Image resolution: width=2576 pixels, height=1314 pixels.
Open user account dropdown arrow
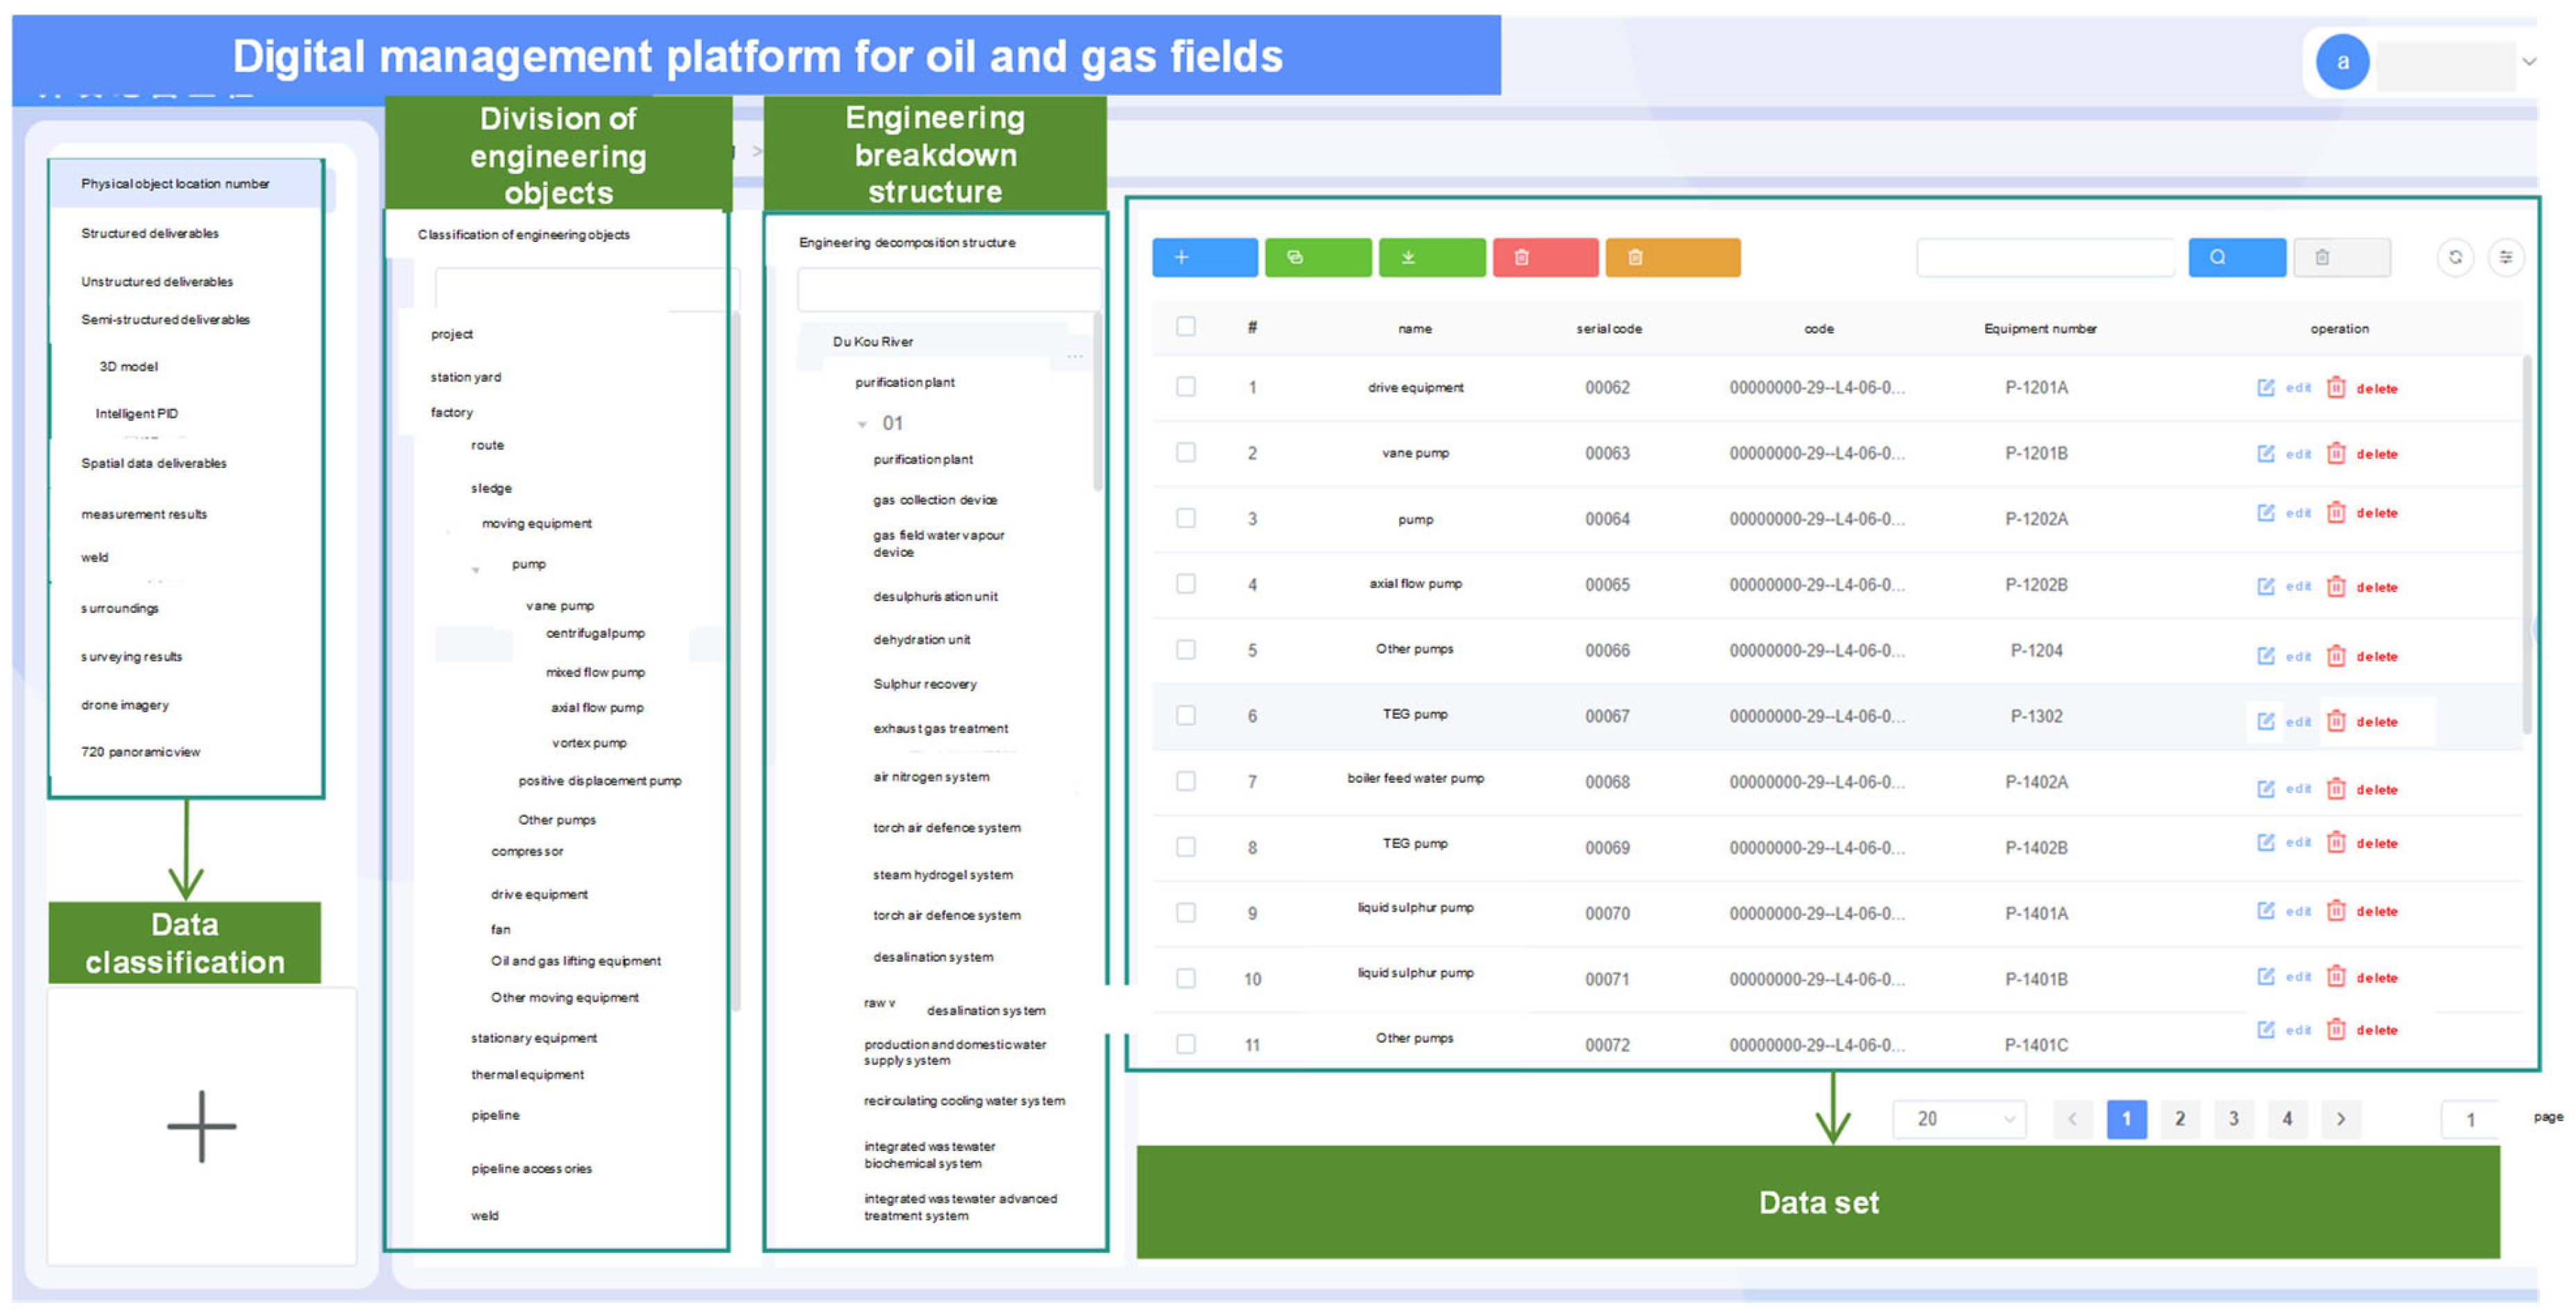point(2528,62)
